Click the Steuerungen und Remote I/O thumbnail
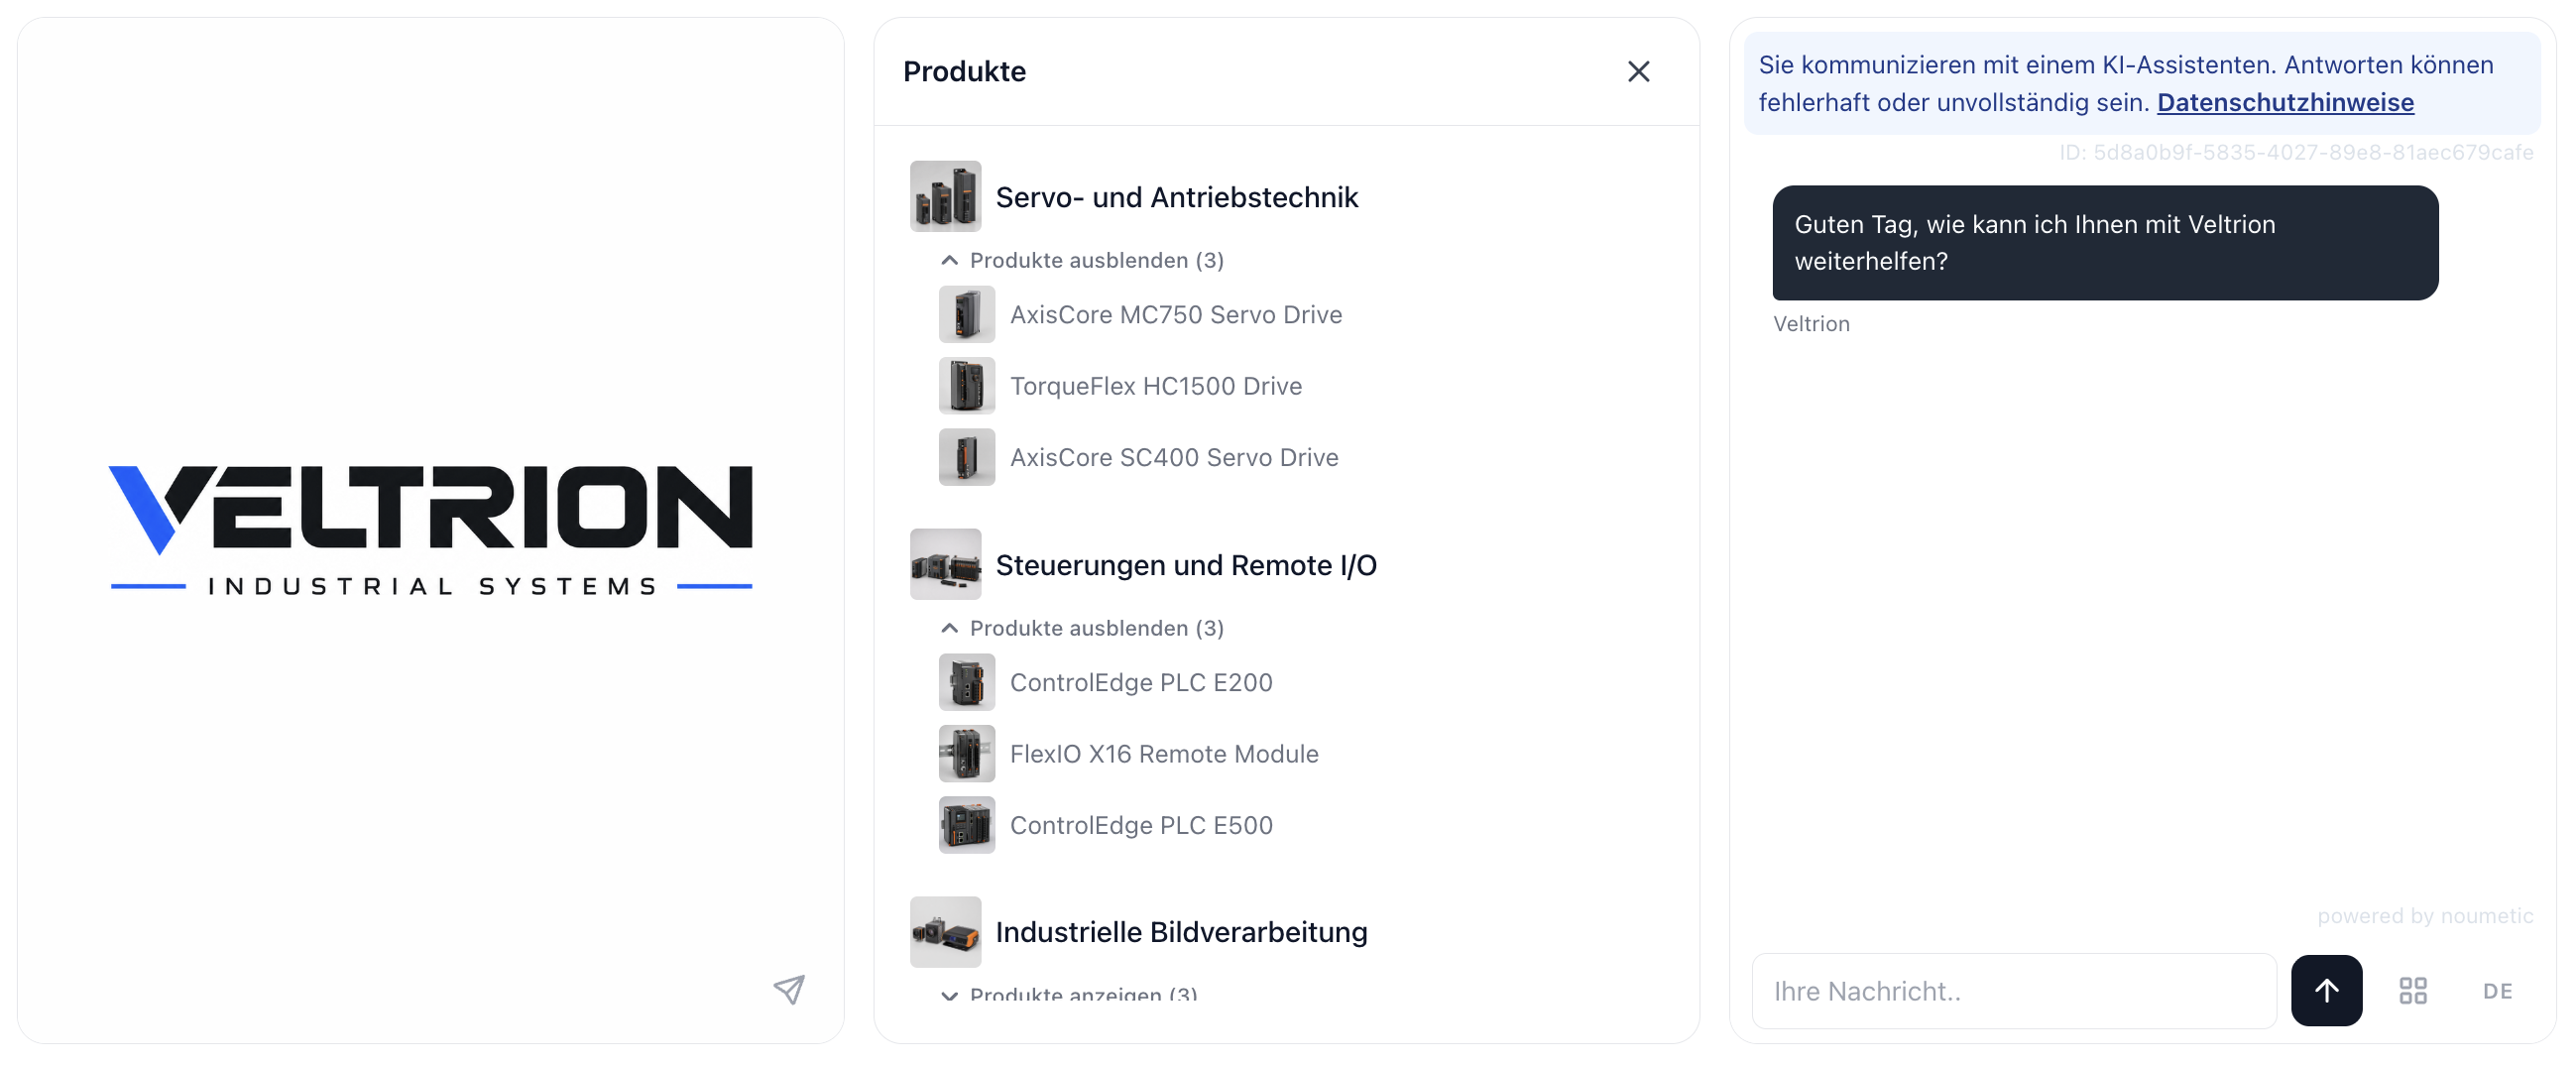2576x1065 pixels. (x=945, y=564)
